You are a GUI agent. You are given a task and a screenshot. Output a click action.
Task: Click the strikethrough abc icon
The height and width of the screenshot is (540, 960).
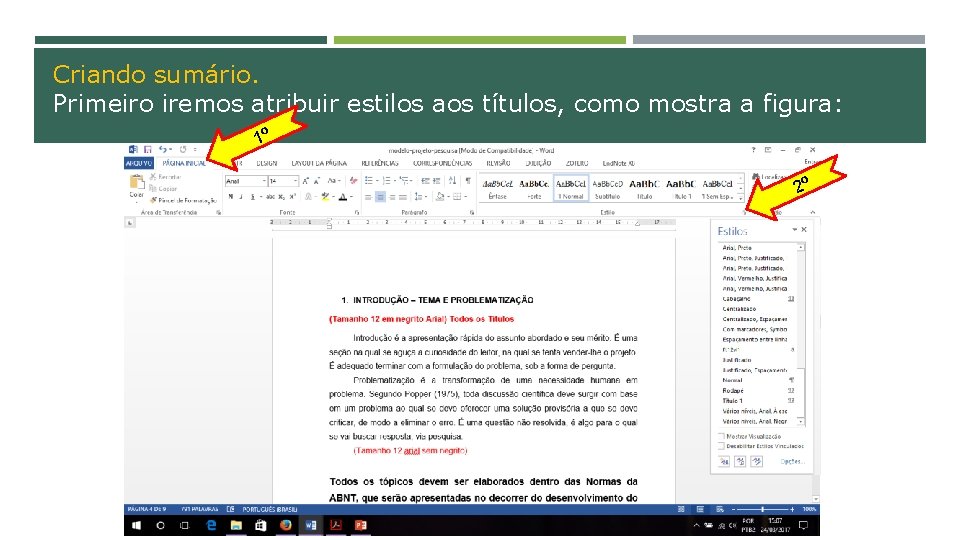pyautogui.click(x=270, y=197)
